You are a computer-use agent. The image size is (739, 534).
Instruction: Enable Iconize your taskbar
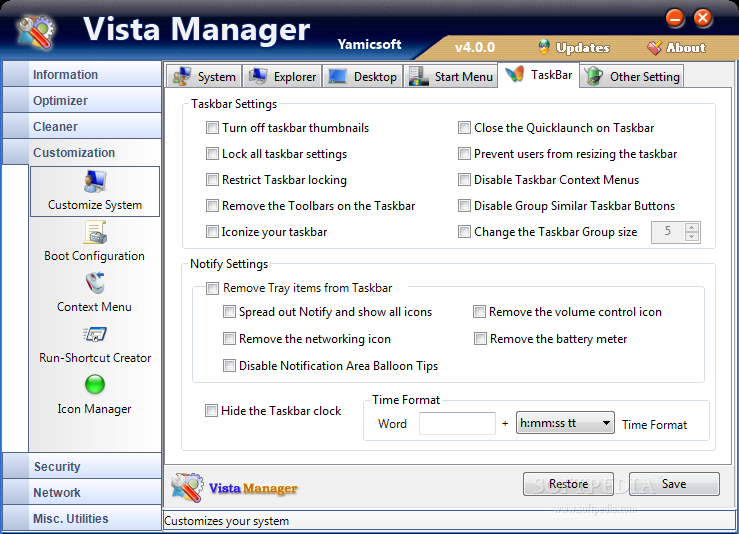(213, 231)
